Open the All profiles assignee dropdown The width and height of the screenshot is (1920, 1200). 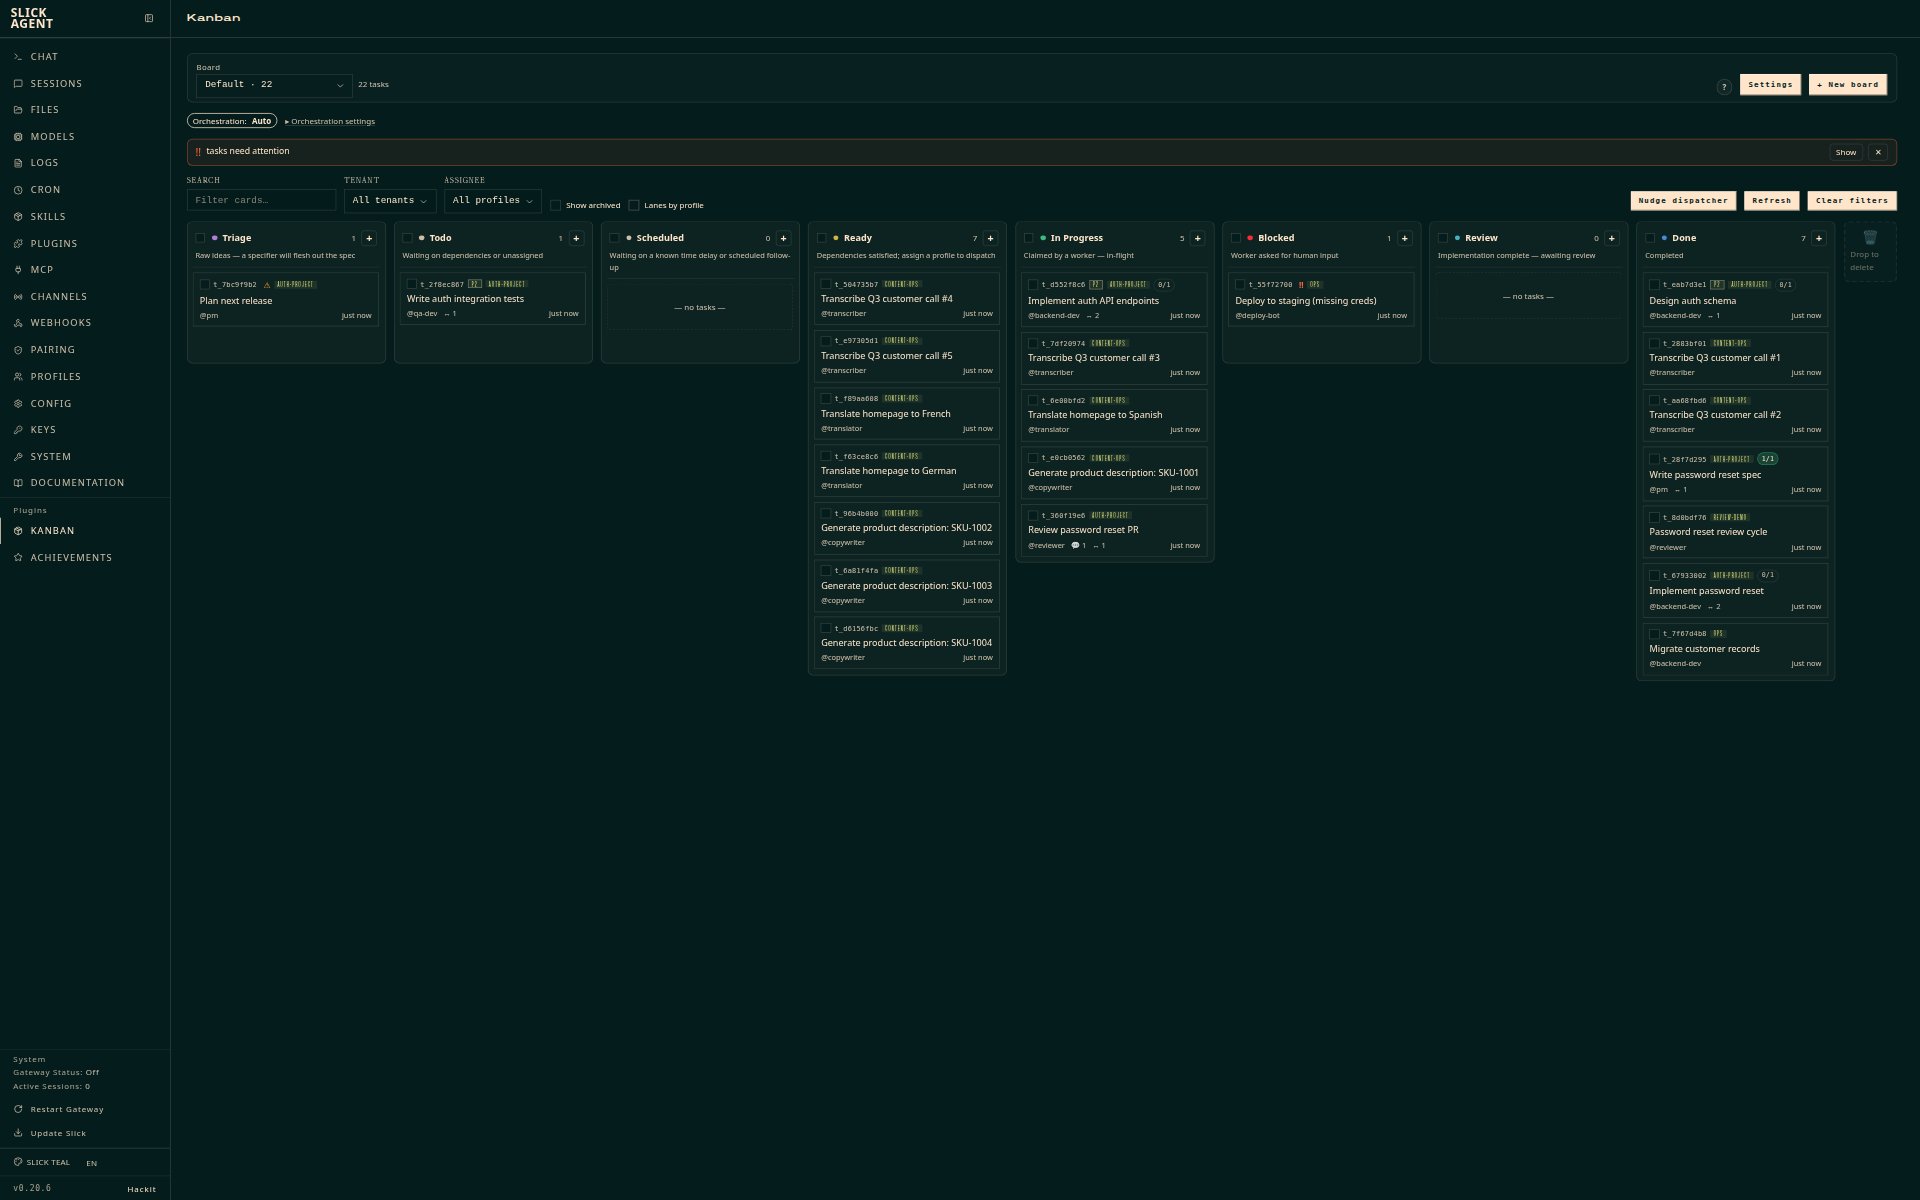click(x=493, y=201)
